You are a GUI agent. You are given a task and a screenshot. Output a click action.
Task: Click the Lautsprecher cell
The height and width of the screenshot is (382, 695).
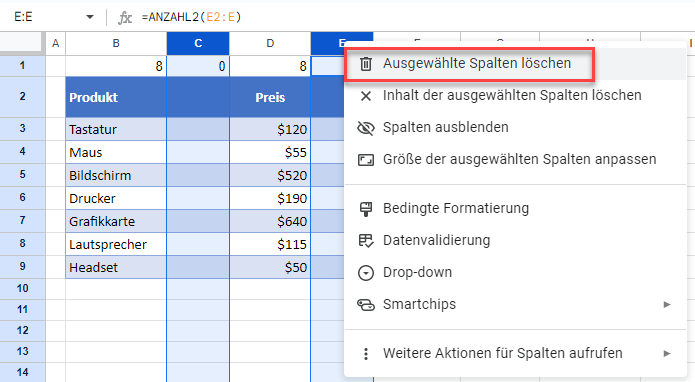(116, 244)
